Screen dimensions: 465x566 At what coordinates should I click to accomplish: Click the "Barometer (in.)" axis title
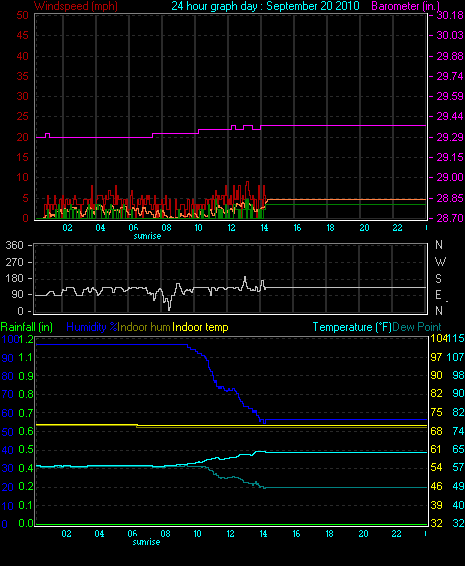point(405,6)
